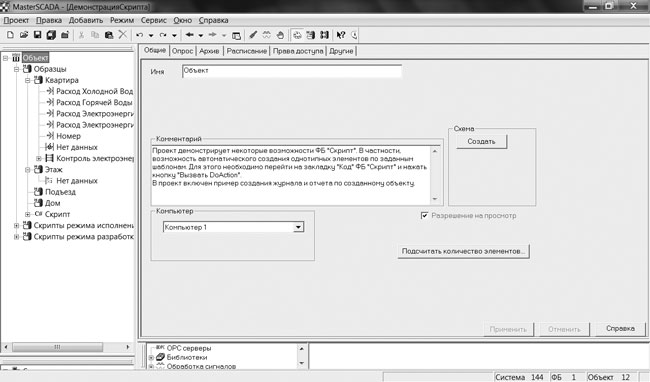
Task: Click the Имя input field
Action: [x=292, y=71]
